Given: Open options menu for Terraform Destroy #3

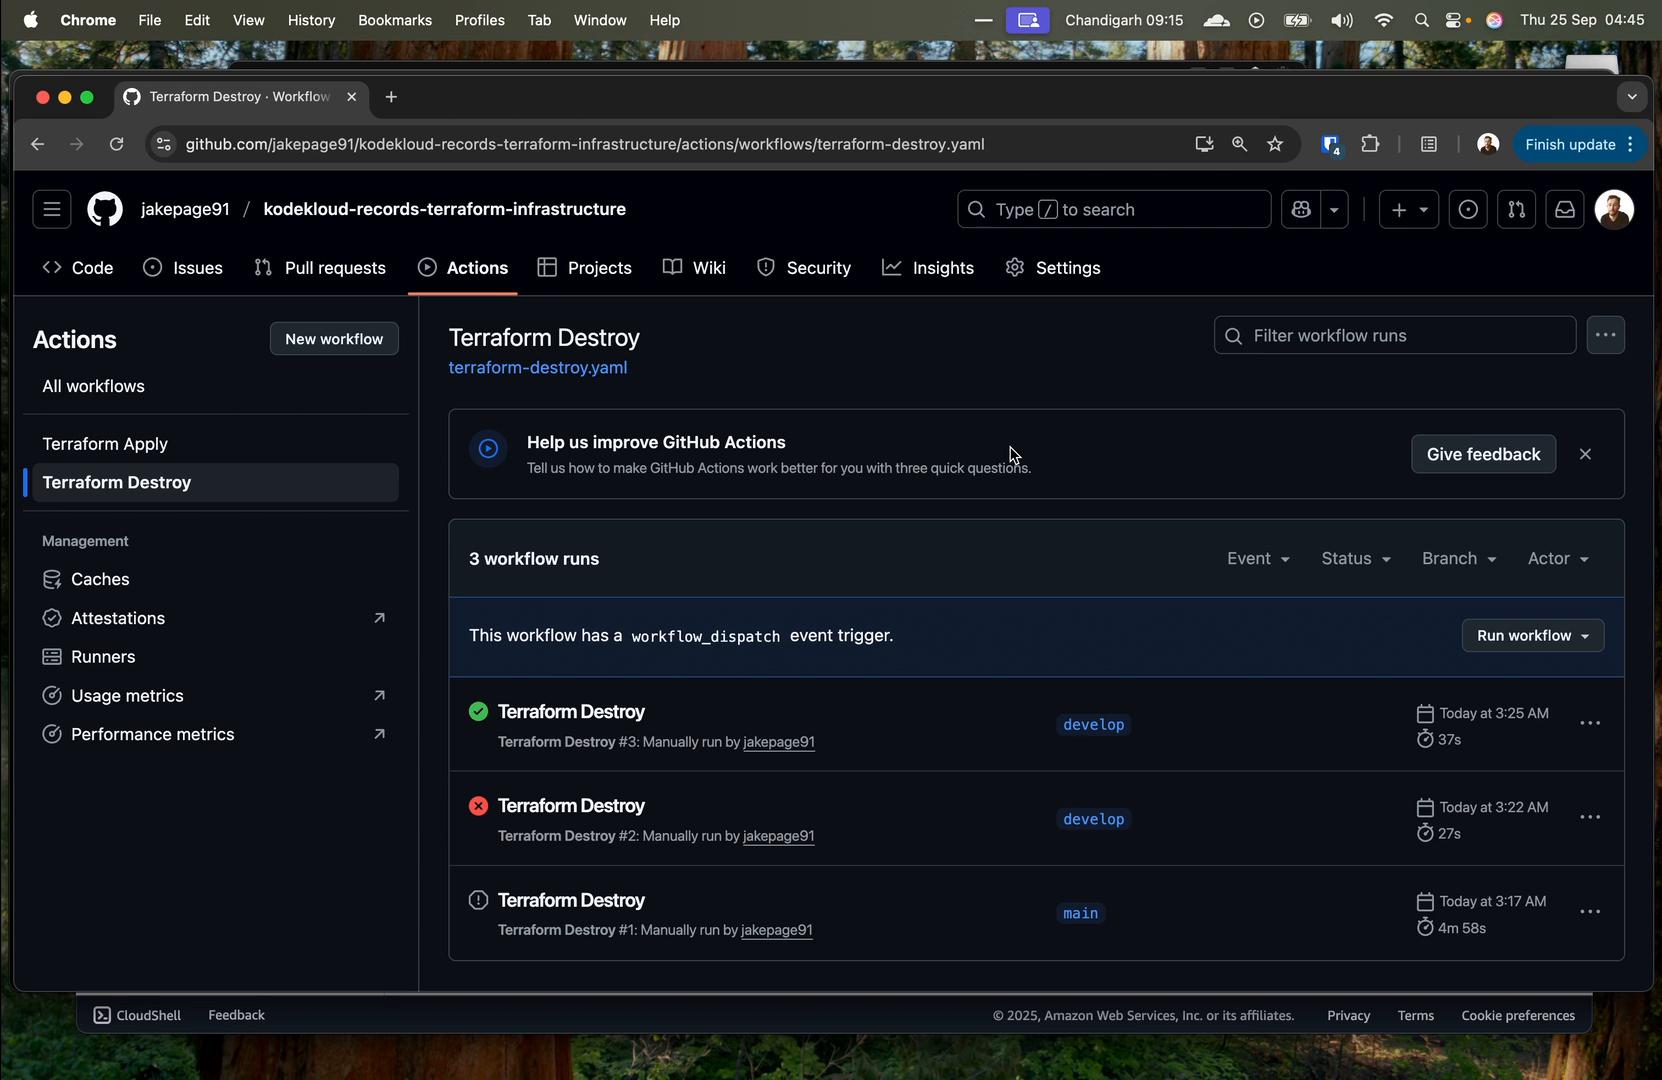Looking at the screenshot, I should pos(1590,723).
